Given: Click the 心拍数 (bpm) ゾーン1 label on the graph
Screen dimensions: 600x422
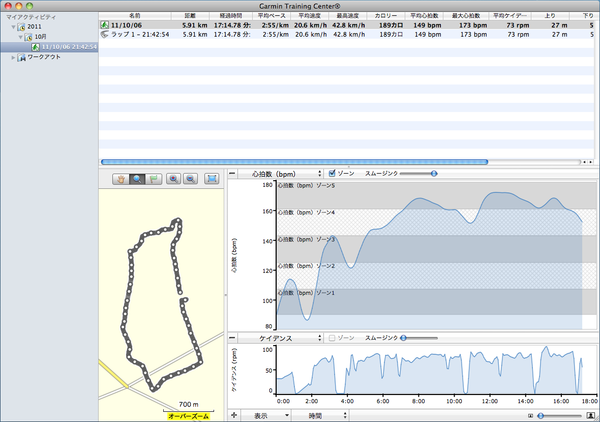Looking at the screenshot, I should point(306,293).
